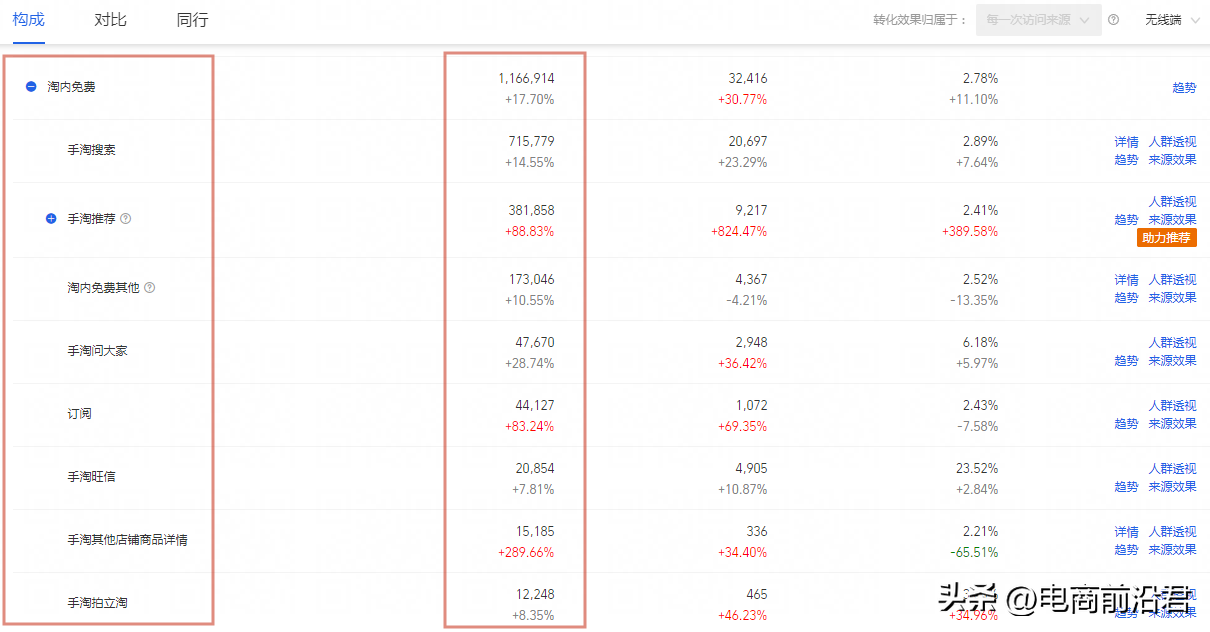
Task: Expand the 手淘推荐 row
Action: [51, 218]
